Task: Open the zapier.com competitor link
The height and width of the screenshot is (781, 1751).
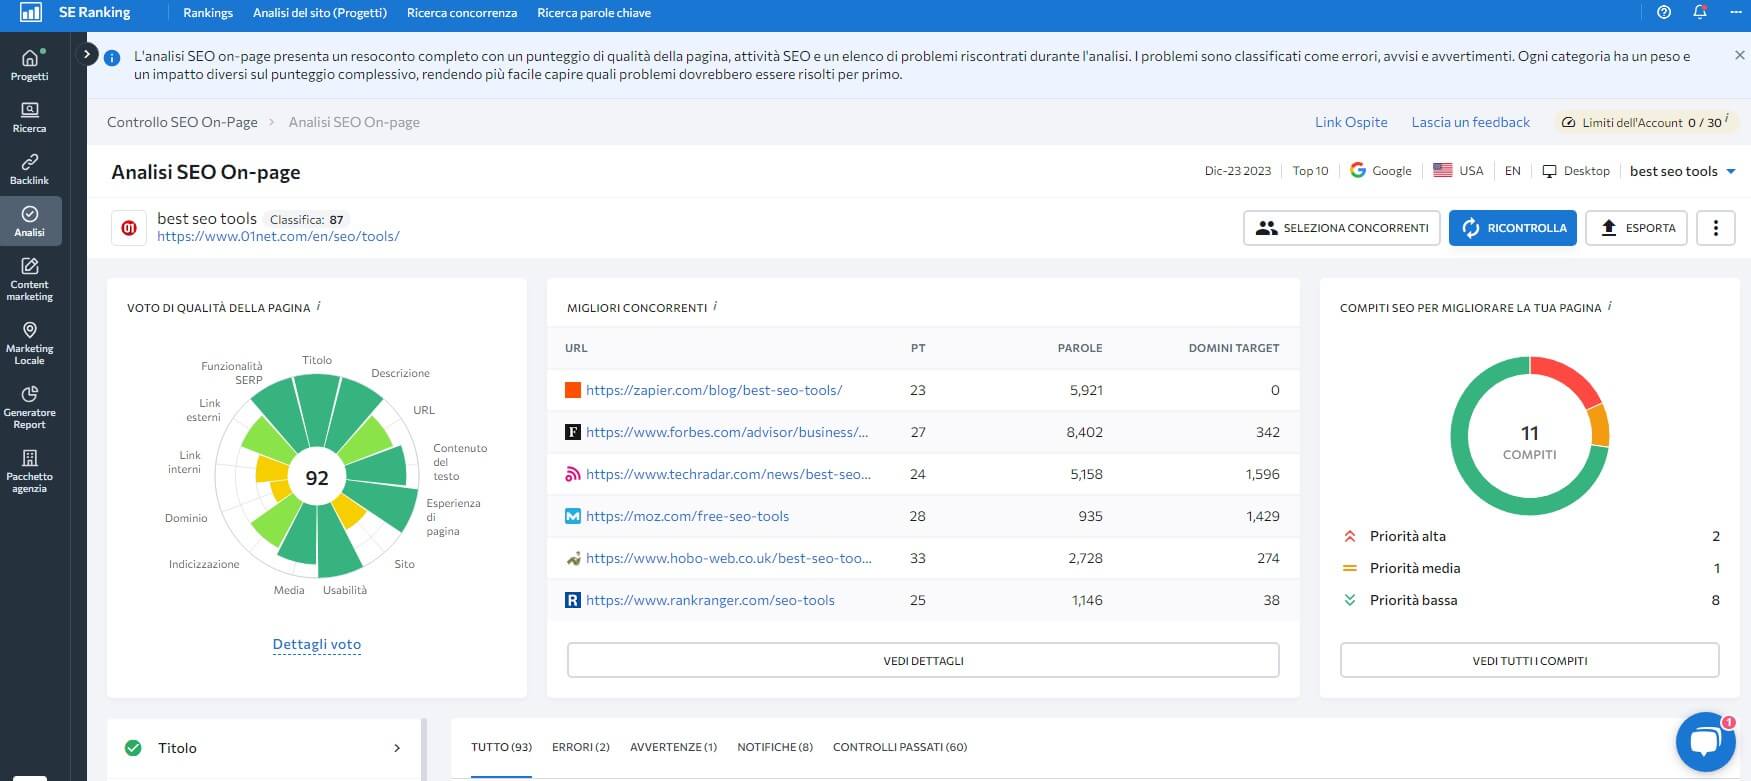Action: tap(714, 390)
